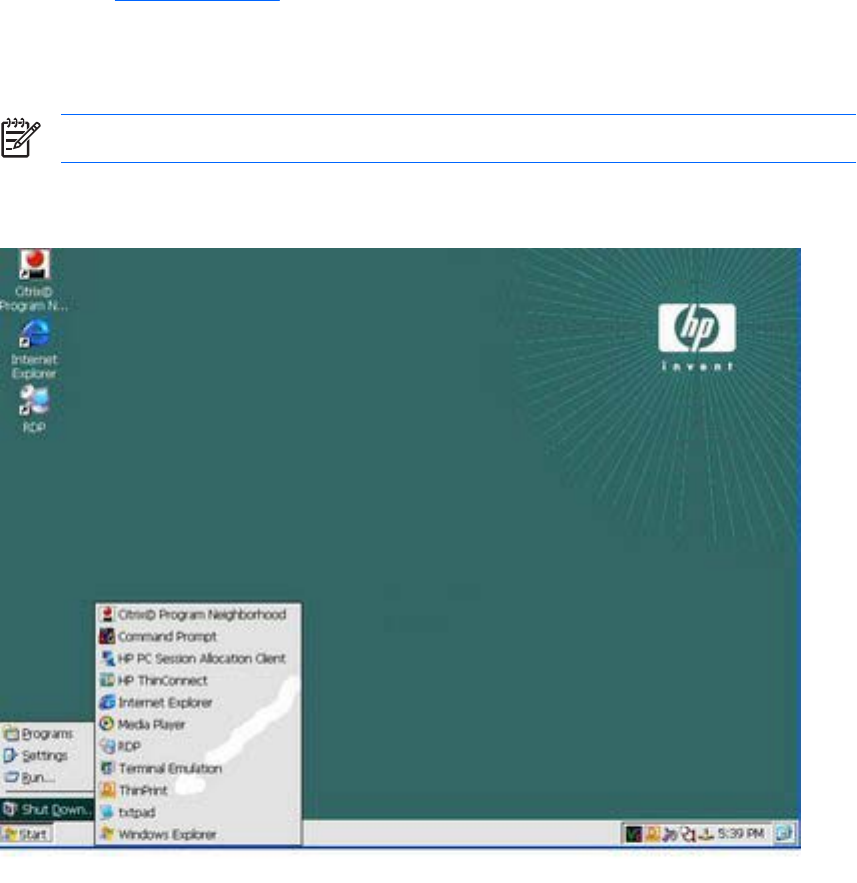Choose RDP from the Programs submenu
857x883 pixels.
198,746
